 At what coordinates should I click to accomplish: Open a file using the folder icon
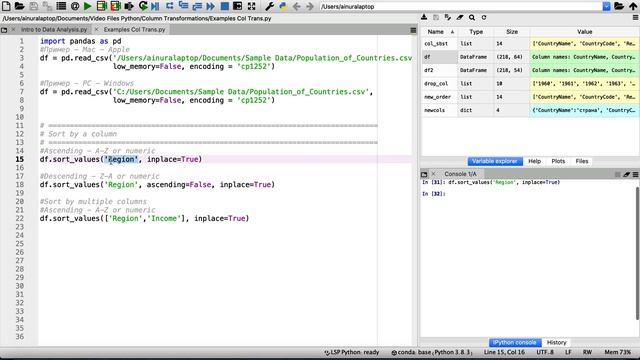(19, 6)
